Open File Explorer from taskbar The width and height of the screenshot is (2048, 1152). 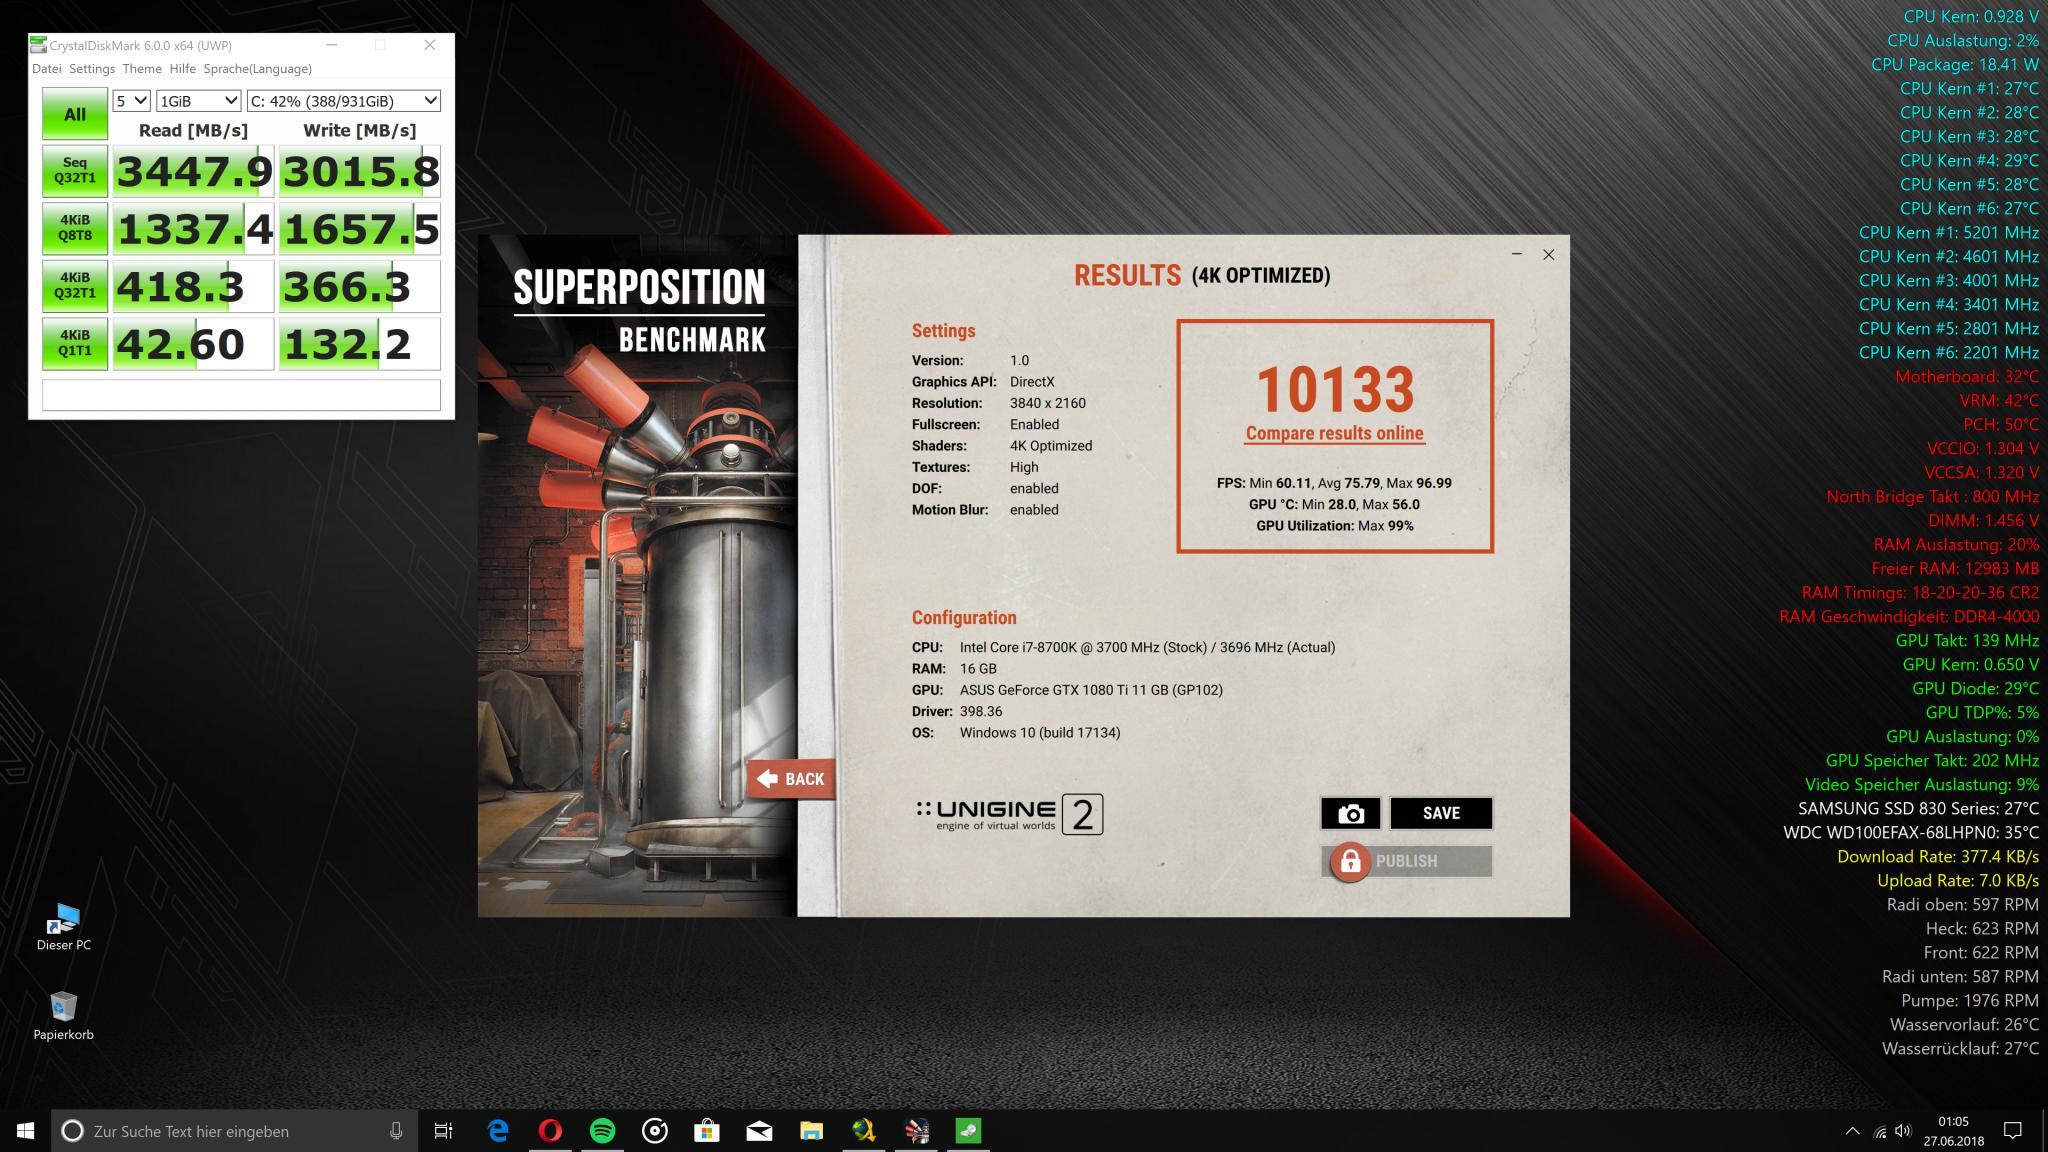811,1131
